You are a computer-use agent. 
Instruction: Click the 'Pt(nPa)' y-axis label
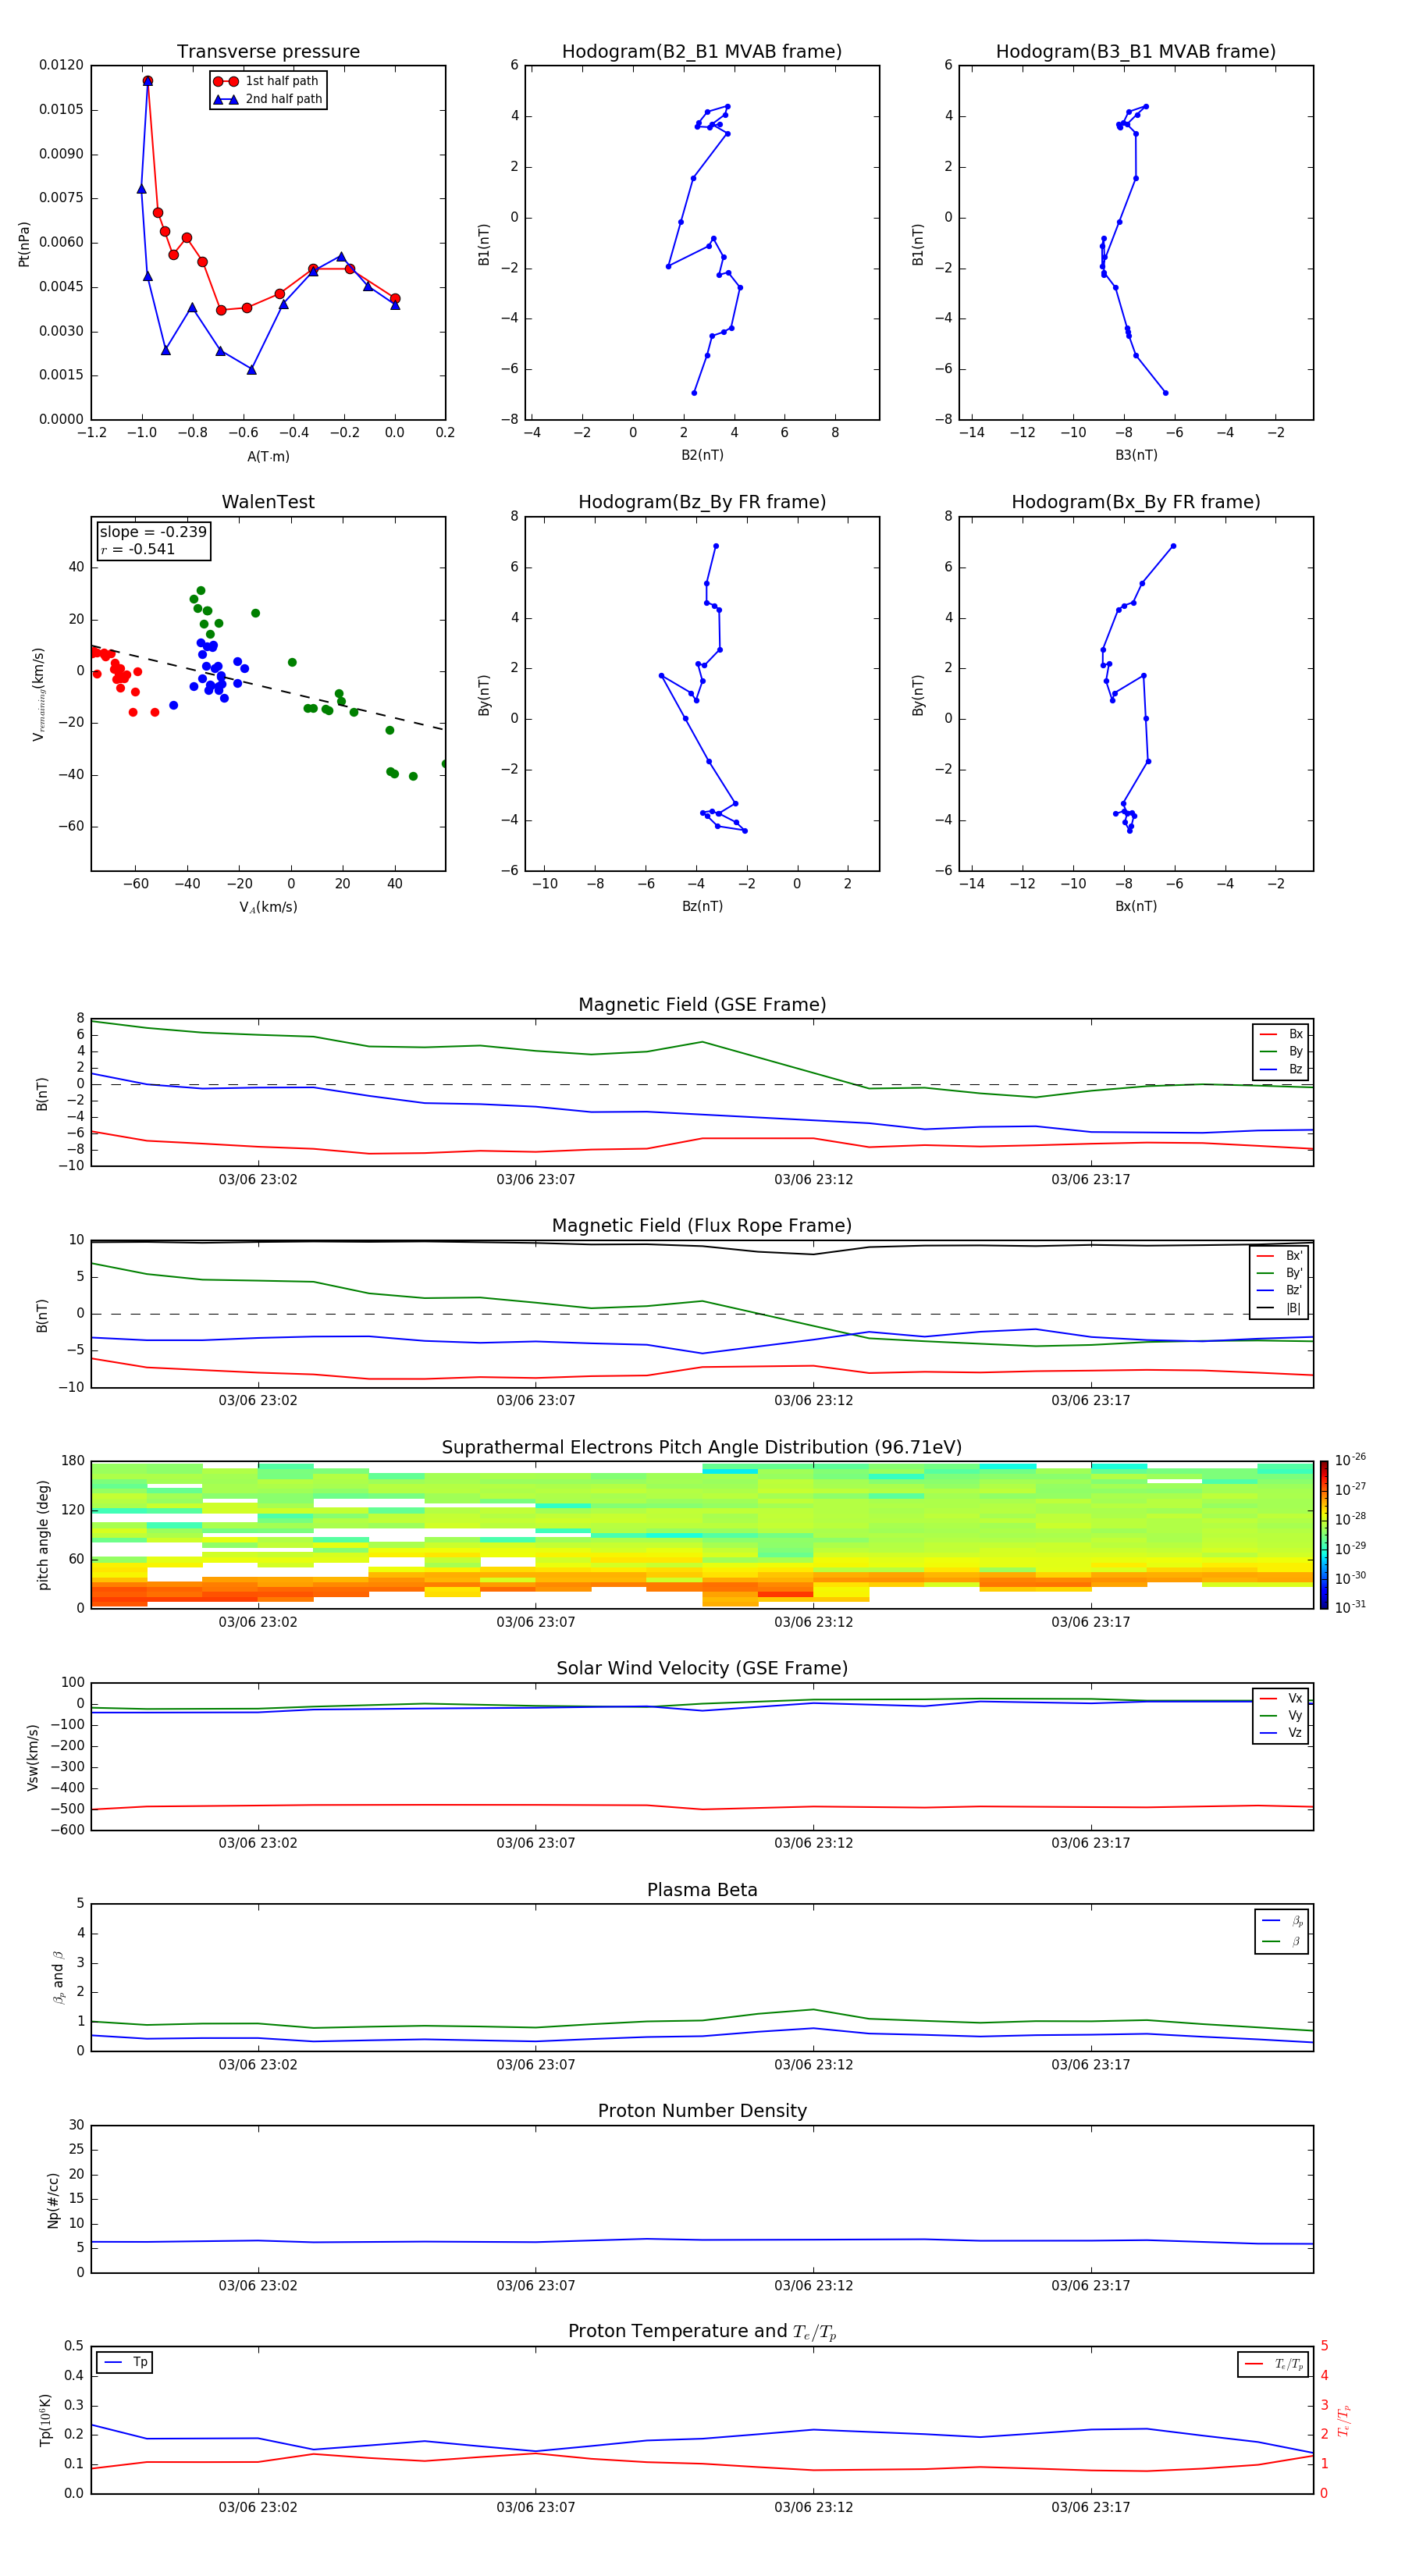(24, 244)
